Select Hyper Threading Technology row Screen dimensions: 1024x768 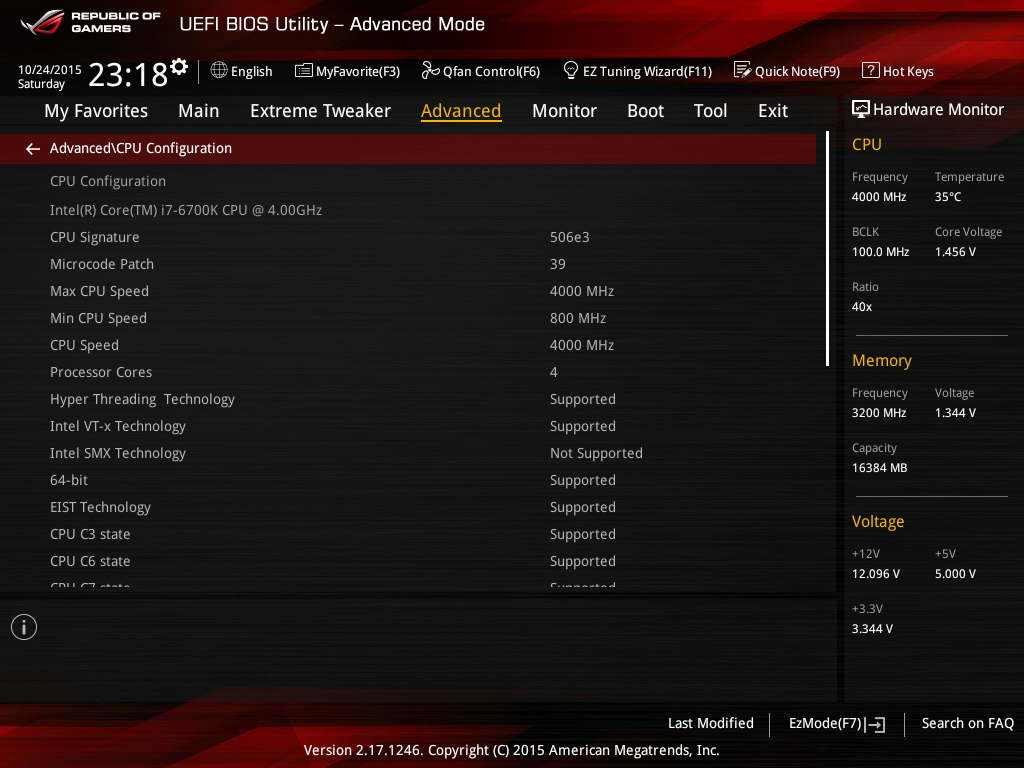tap(408, 399)
